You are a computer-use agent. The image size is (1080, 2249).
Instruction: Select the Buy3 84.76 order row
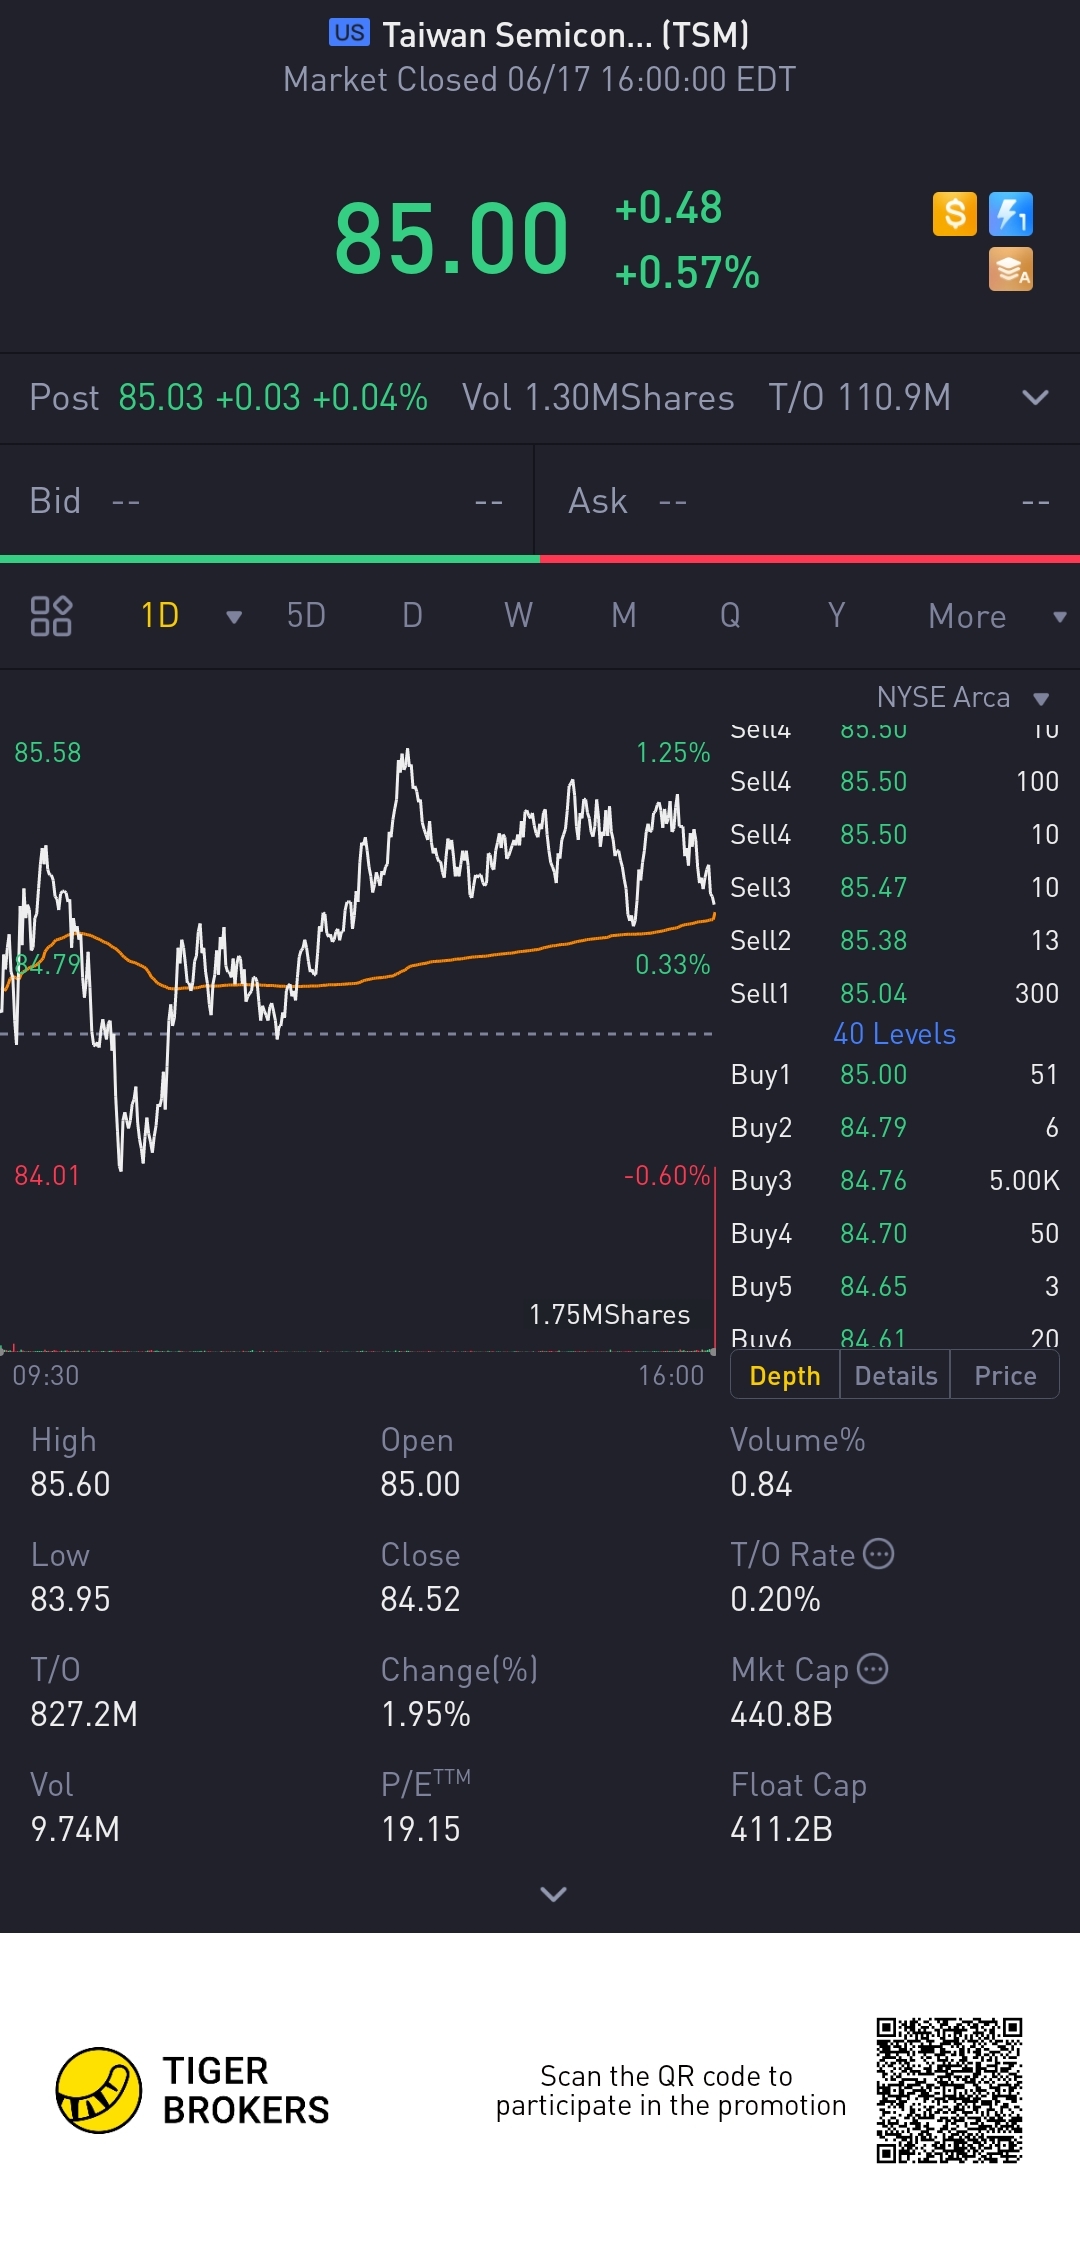pos(894,1180)
